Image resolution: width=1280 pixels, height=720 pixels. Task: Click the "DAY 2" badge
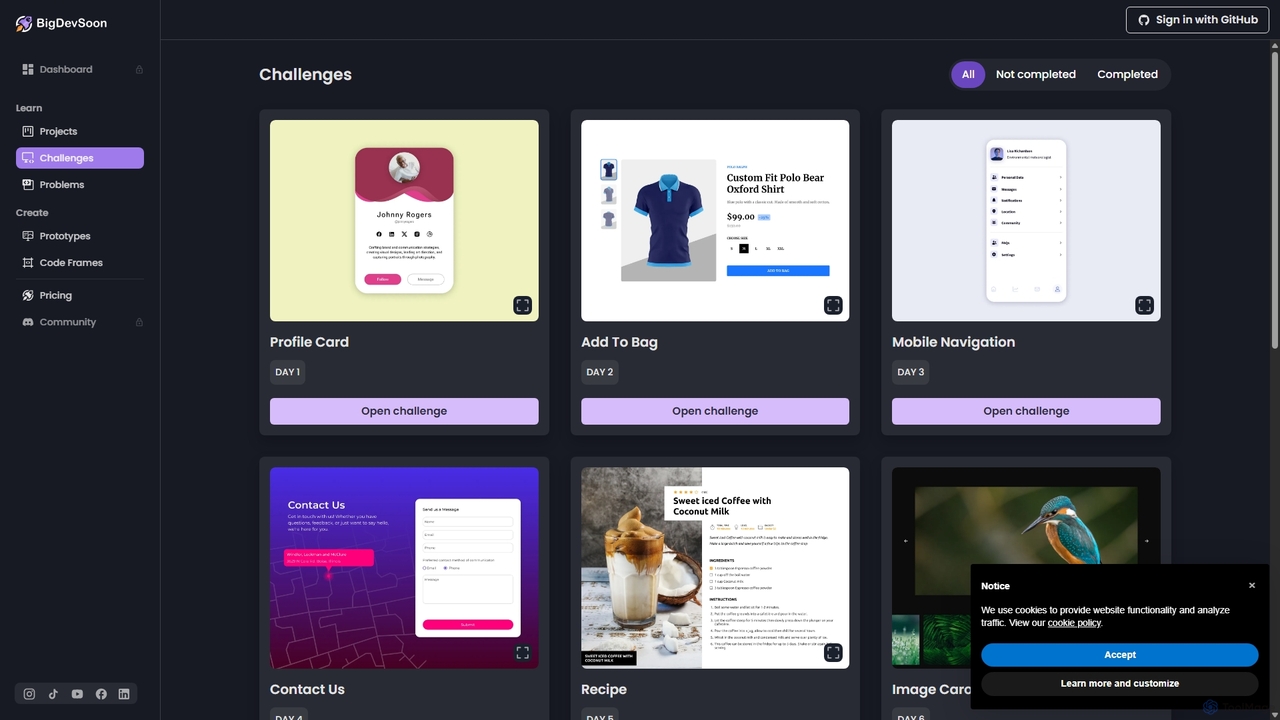tap(599, 372)
